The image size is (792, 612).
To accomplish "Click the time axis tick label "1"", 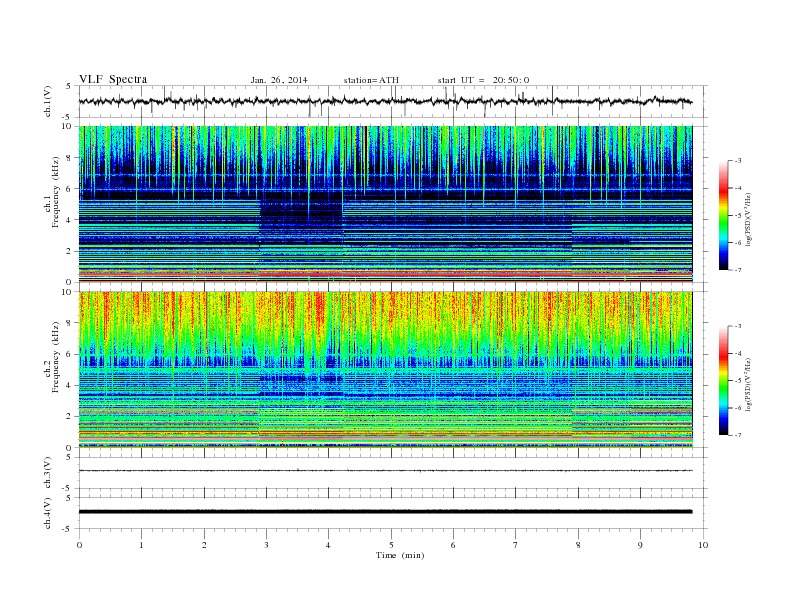I will tap(141, 545).
